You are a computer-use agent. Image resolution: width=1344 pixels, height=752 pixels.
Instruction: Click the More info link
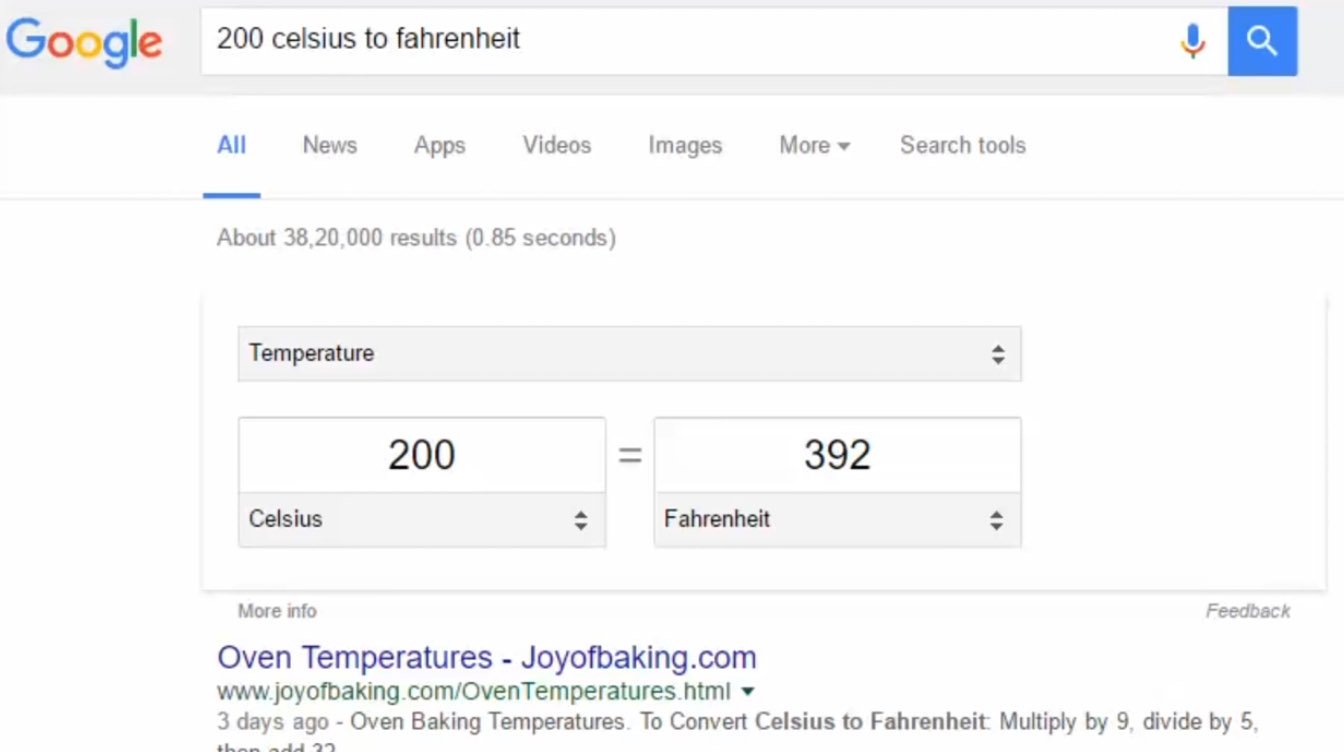tap(277, 611)
